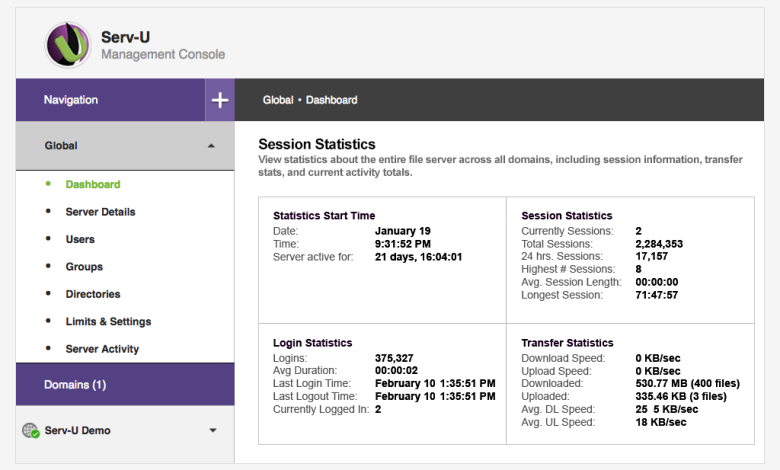The width and height of the screenshot is (780, 470).
Task: Click the plus icon beside Navigation
Action: tap(220, 100)
